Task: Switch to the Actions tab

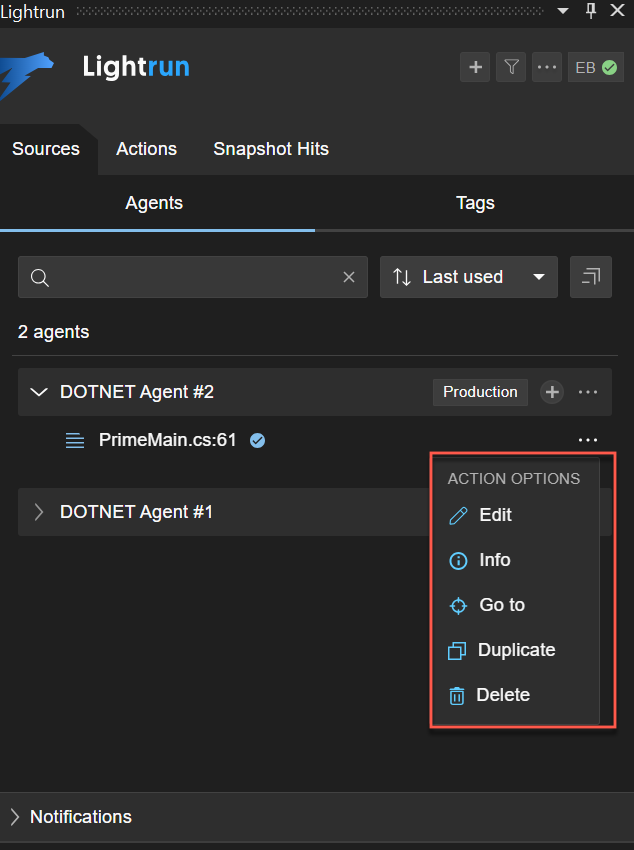Action: click(146, 149)
